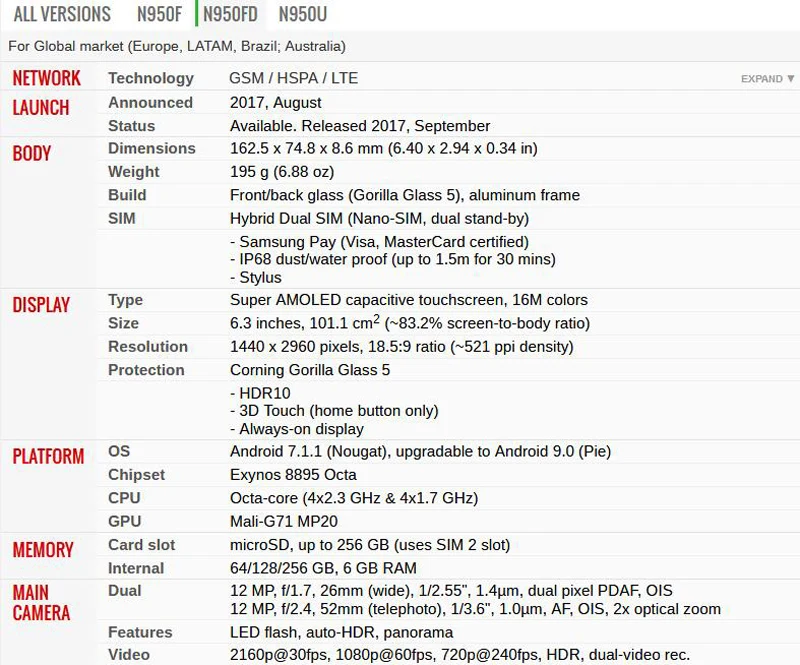Select the MEMORY section heading
The height and width of the screenshot is (665, 800).
click(43, 550)
